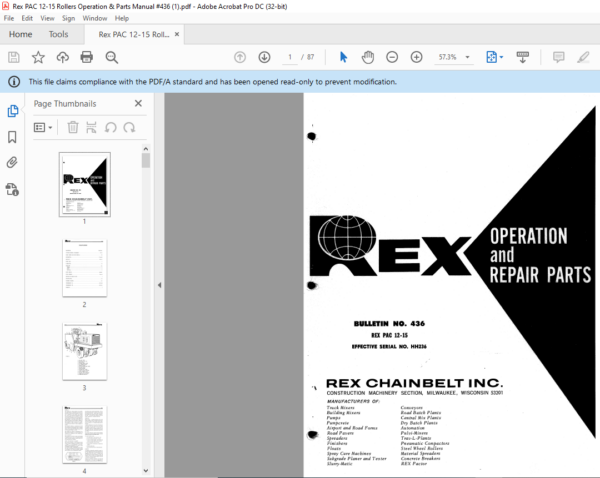This screenshot has height=478, width=600.
Task: Select page 4 thumbnail
Action: point(85,435)
